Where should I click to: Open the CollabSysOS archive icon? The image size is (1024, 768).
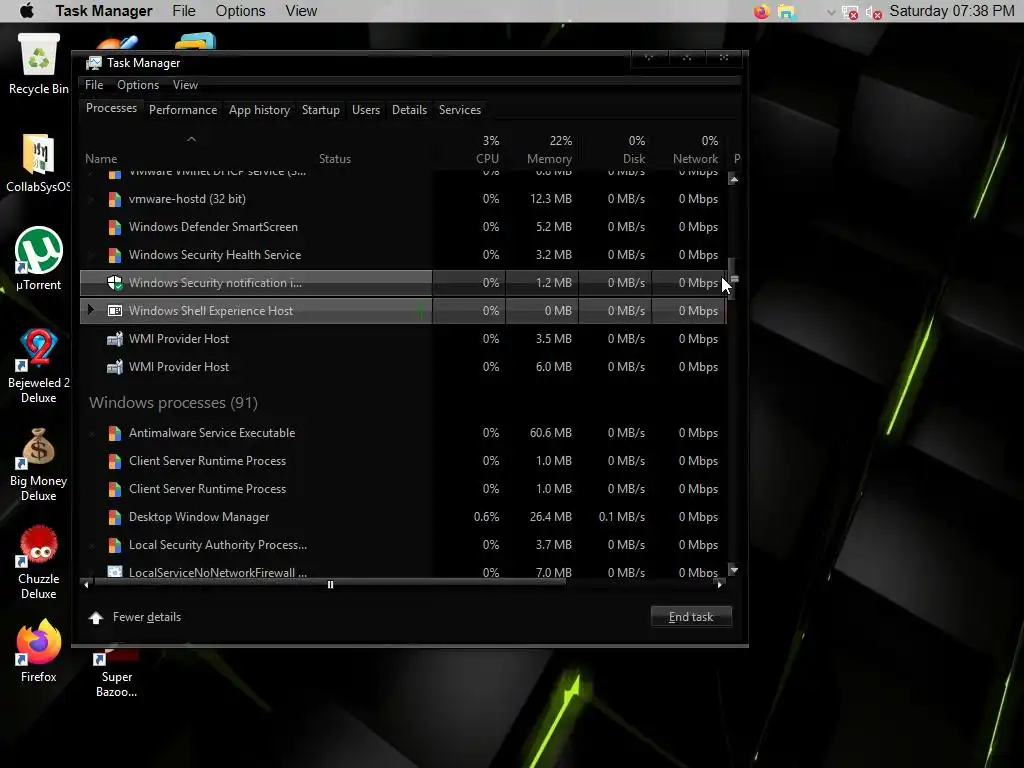(38, 163)
